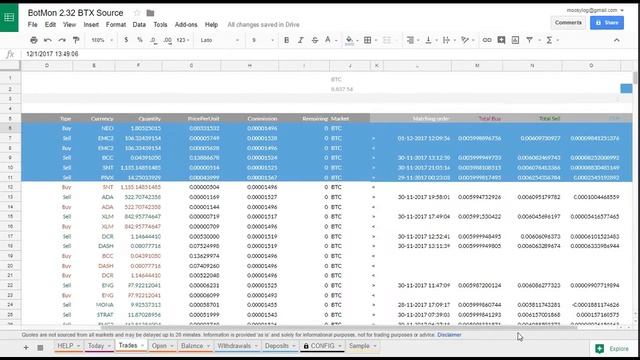The width and height of the screenshot is (640, 360).
Task: Switch to the Open sheet tab
Action: tap(159, 346)
